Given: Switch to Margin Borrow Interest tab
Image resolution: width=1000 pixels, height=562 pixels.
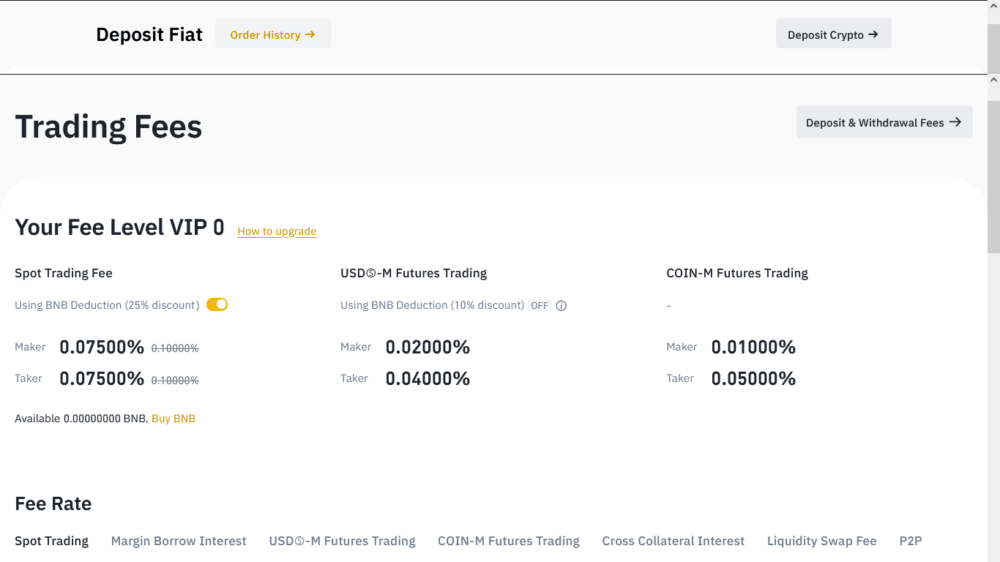Looking at the screenshot, I should point(178,541).
